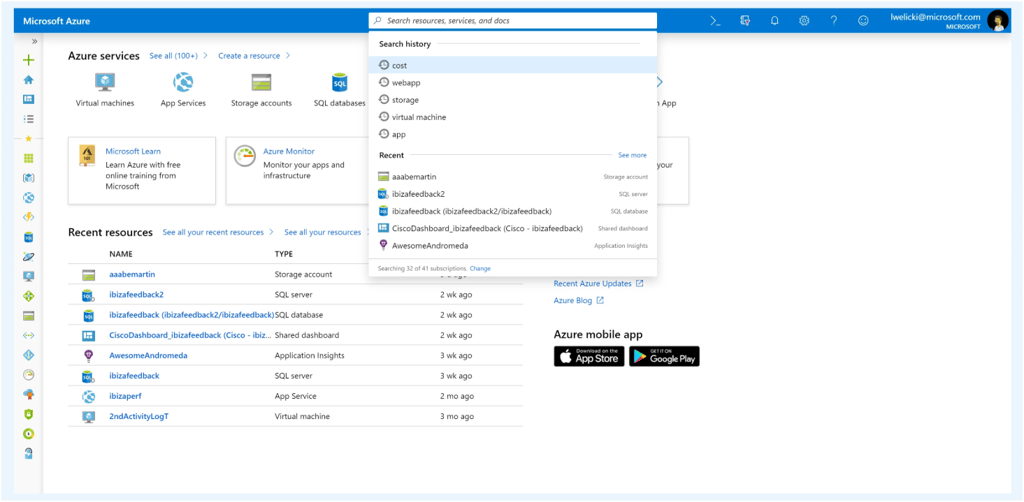Open the Dashboard sidebar icon
The width and height of the screenshot is (1024, 502).
click(28, 99)
